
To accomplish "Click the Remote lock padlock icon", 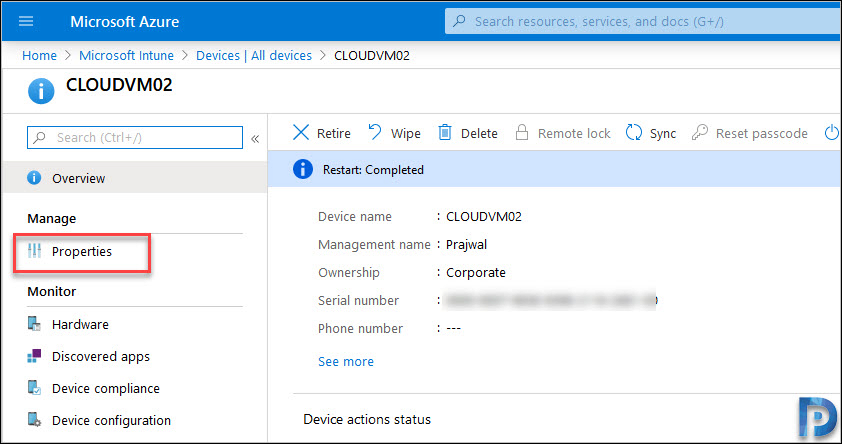I will tap(521, 132).
